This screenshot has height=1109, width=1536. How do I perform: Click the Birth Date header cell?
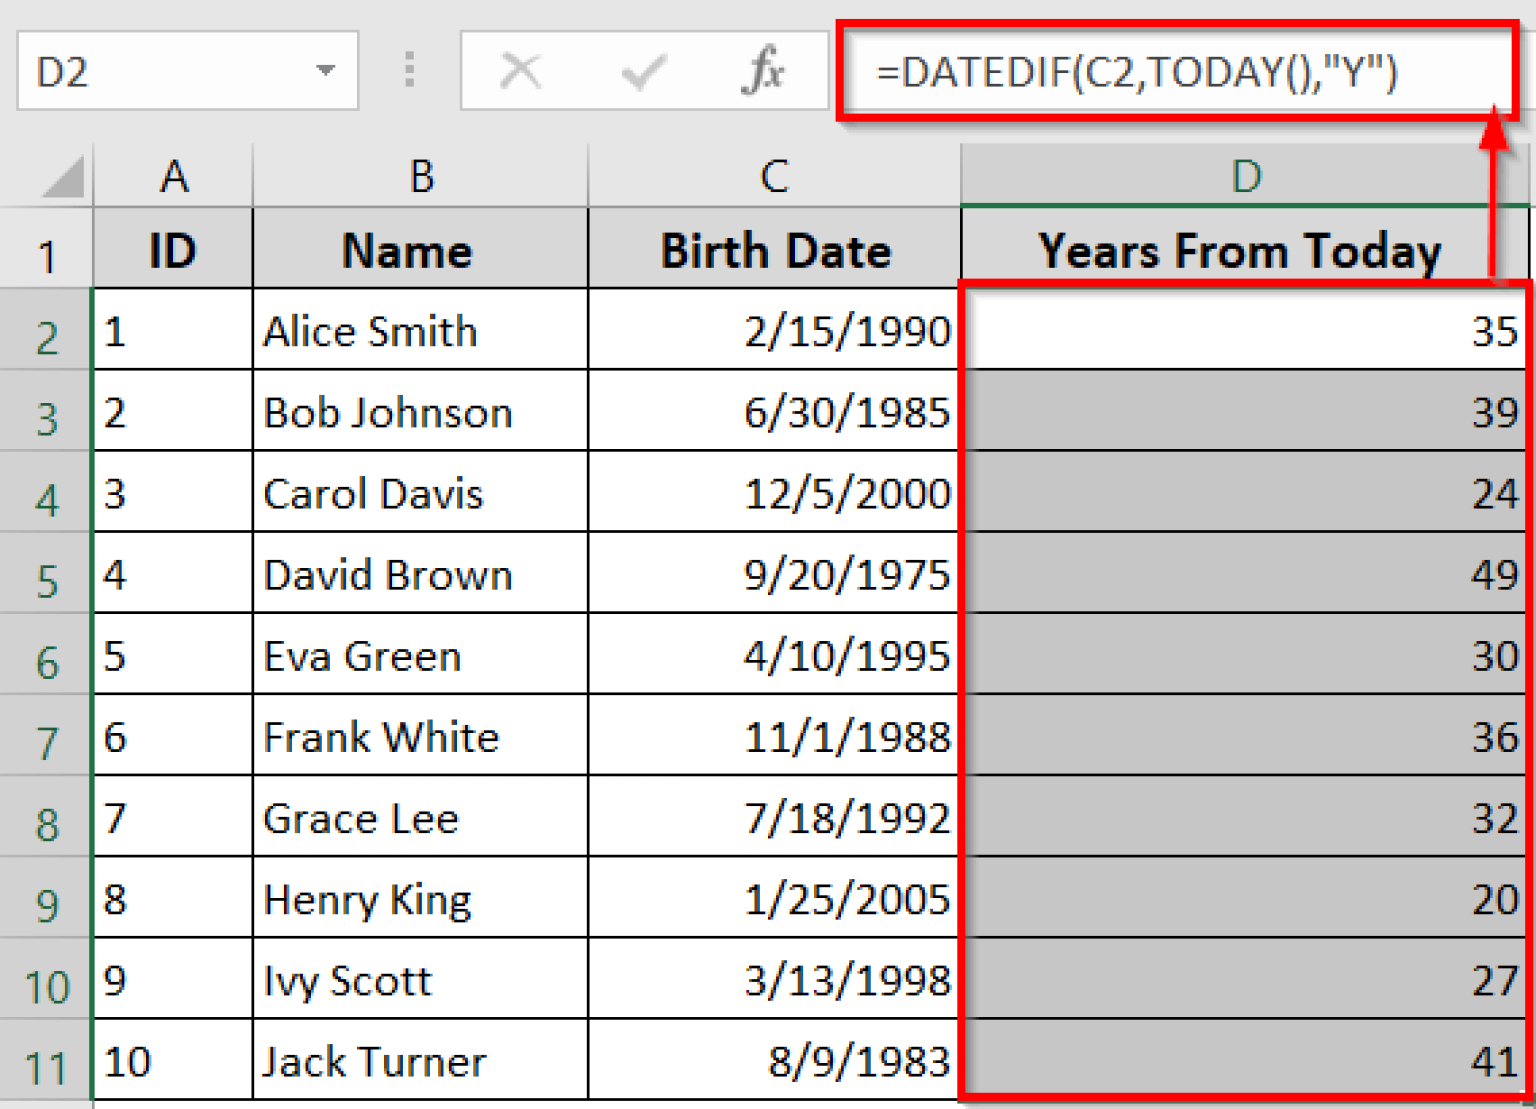[x=774, y=250]
